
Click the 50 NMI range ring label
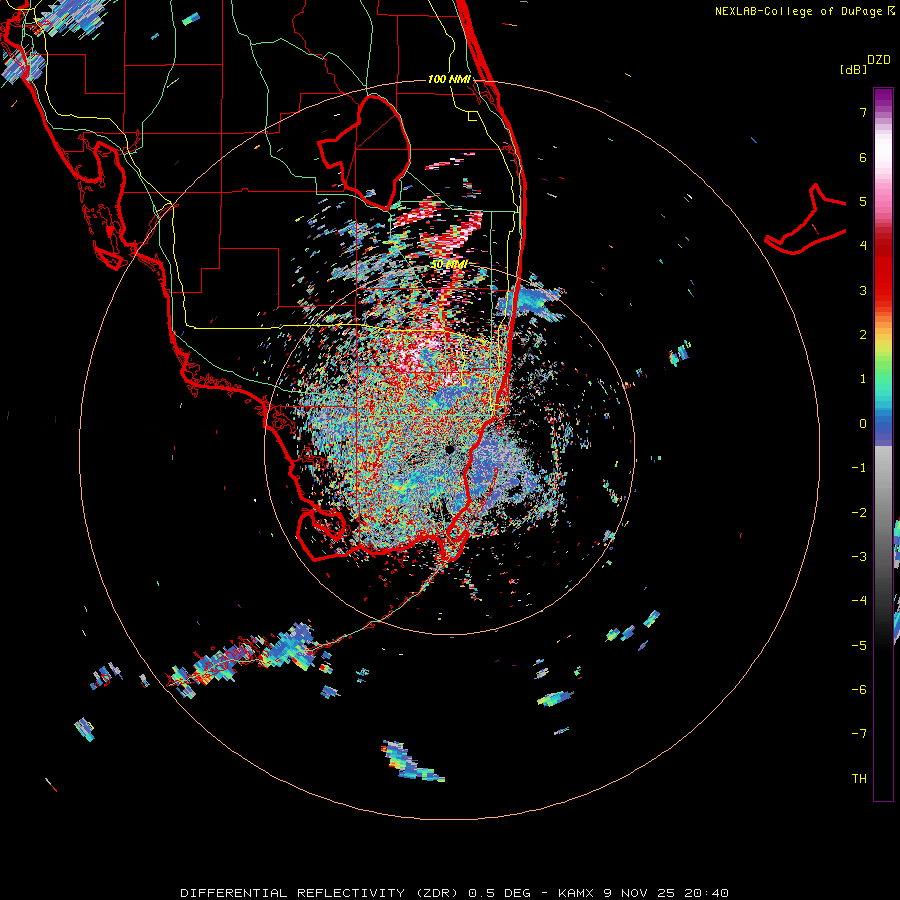(449, 265)
